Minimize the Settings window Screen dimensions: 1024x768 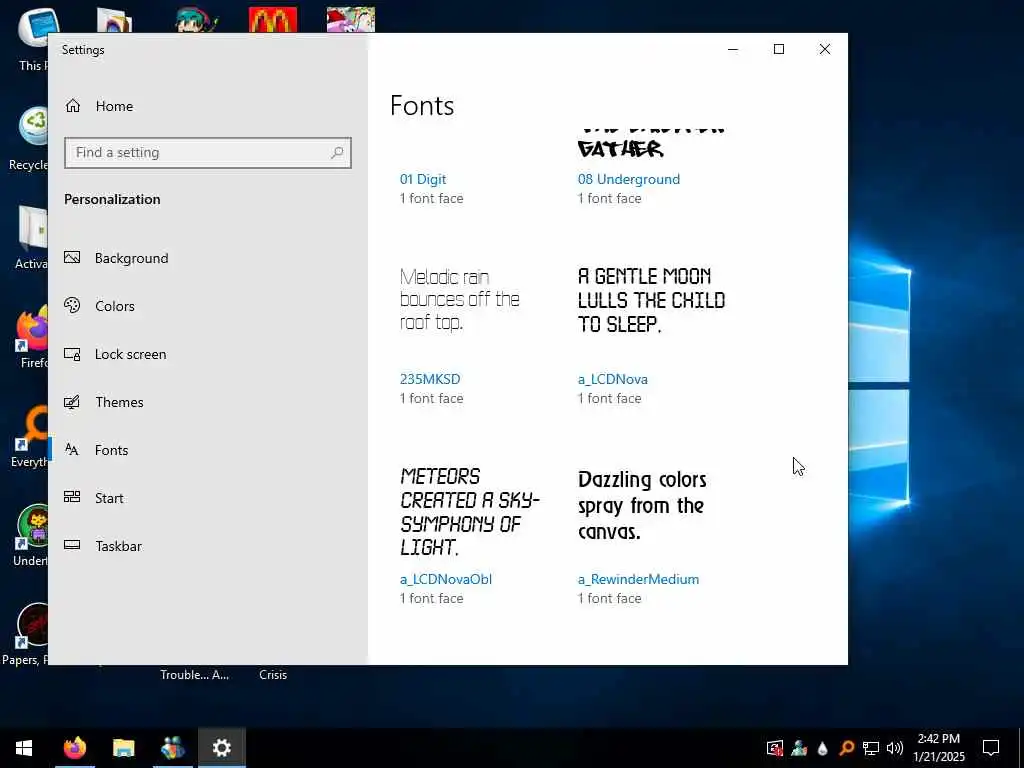(733, 49)
